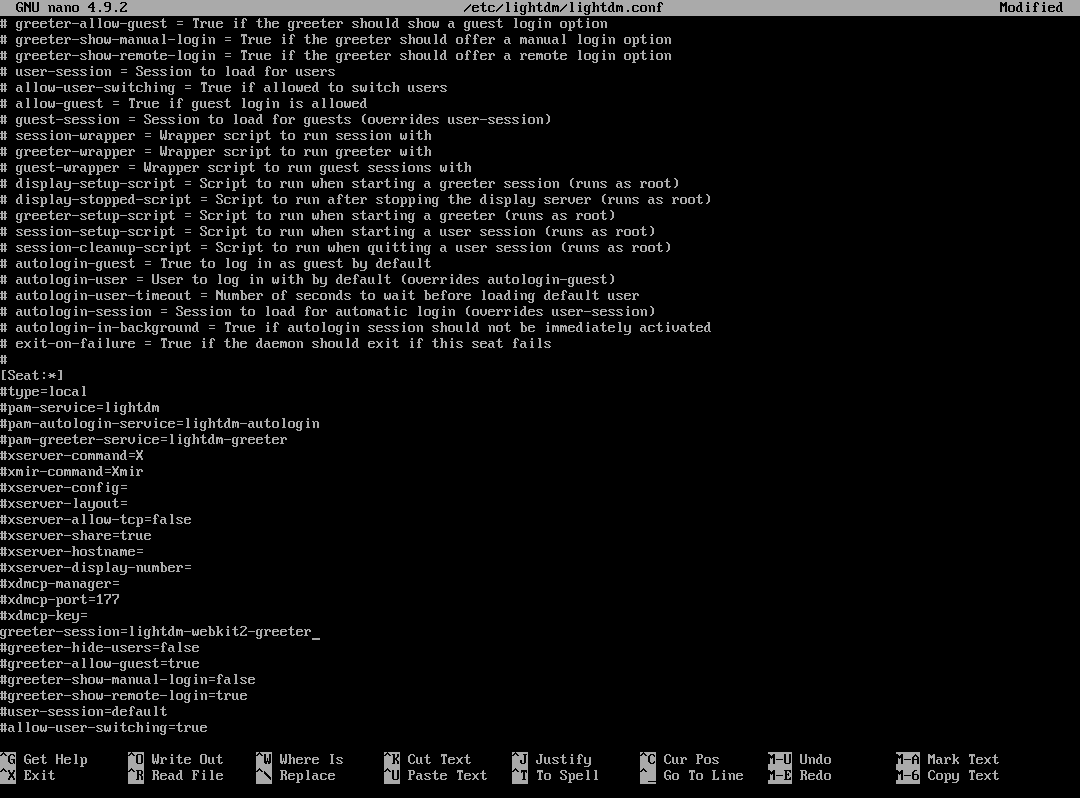
Task: Click the #xmir-command=Xmir line
Action: [72, 471]
